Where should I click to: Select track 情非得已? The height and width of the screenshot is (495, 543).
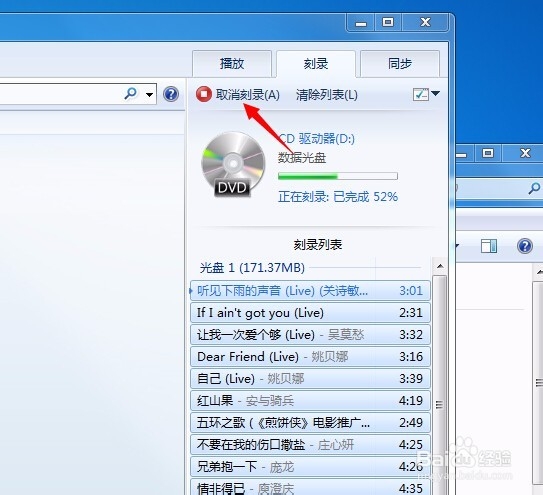pyautogui.click(x=310, y=487)
